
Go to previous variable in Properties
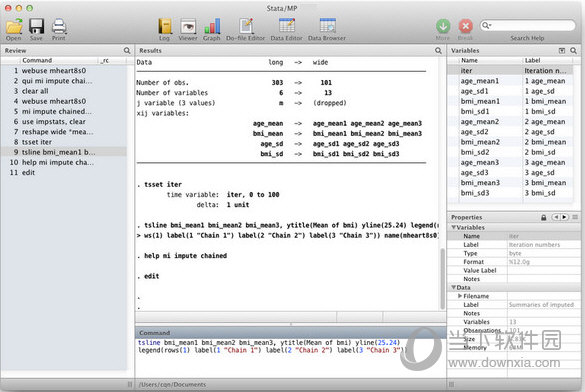(x=556, y=217)
